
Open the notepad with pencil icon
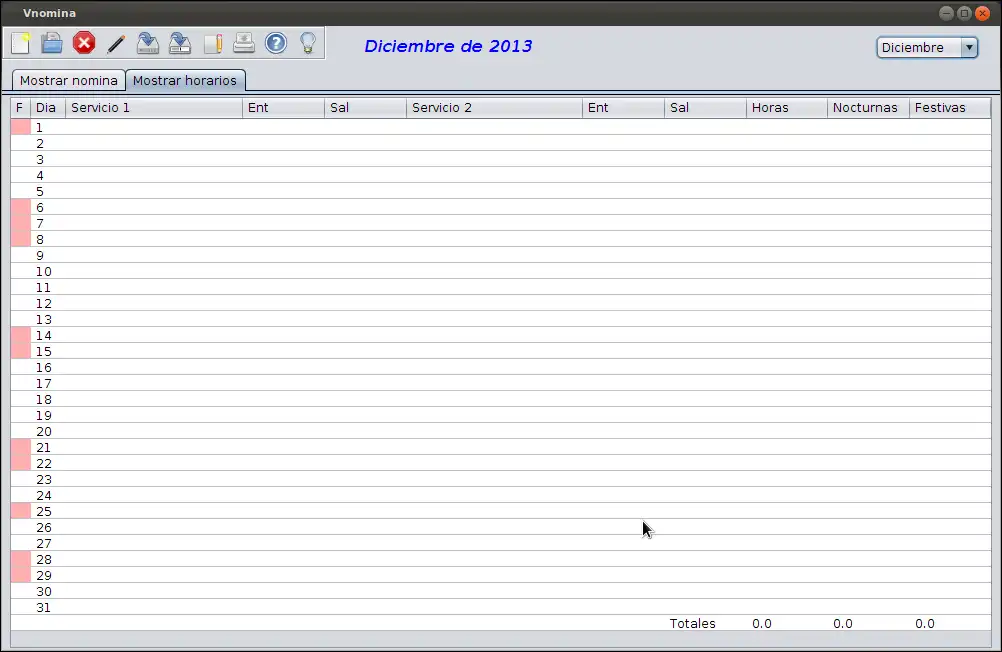tap(213, 43)
